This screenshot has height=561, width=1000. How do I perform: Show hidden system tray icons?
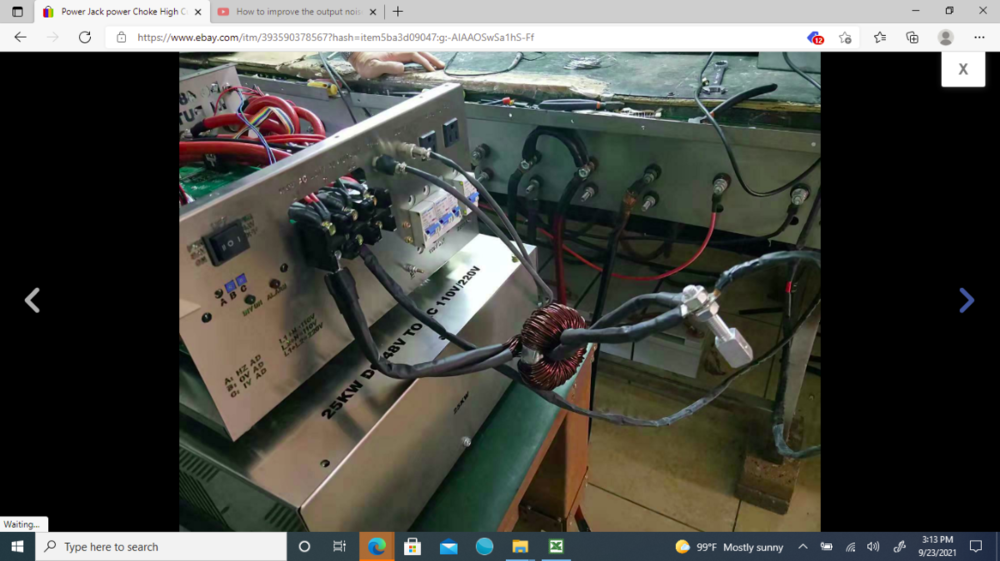tap(803, 547)
